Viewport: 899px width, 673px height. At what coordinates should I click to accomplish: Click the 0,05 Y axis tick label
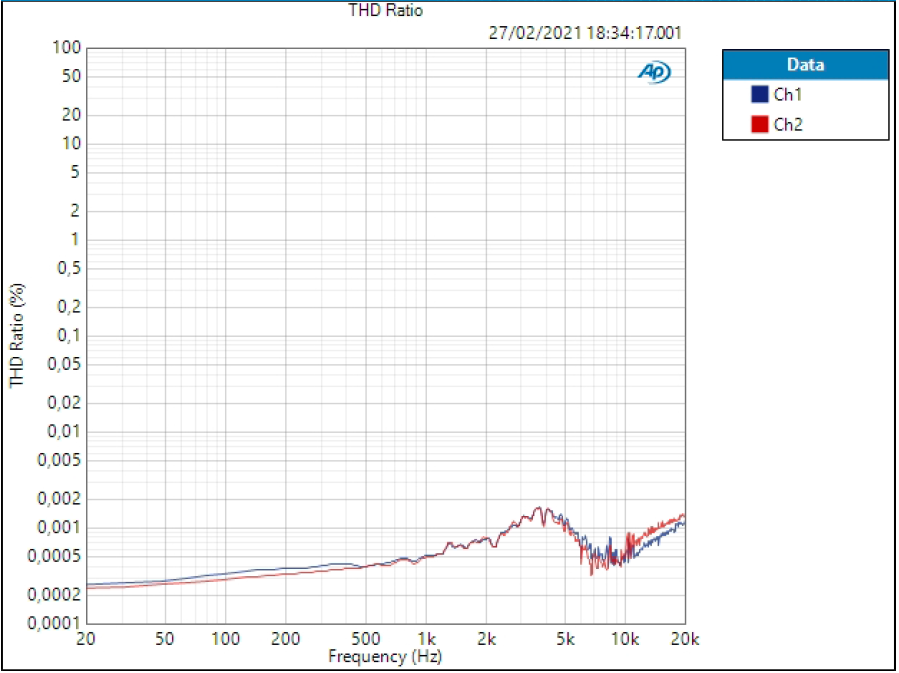[x=64, y=363]
